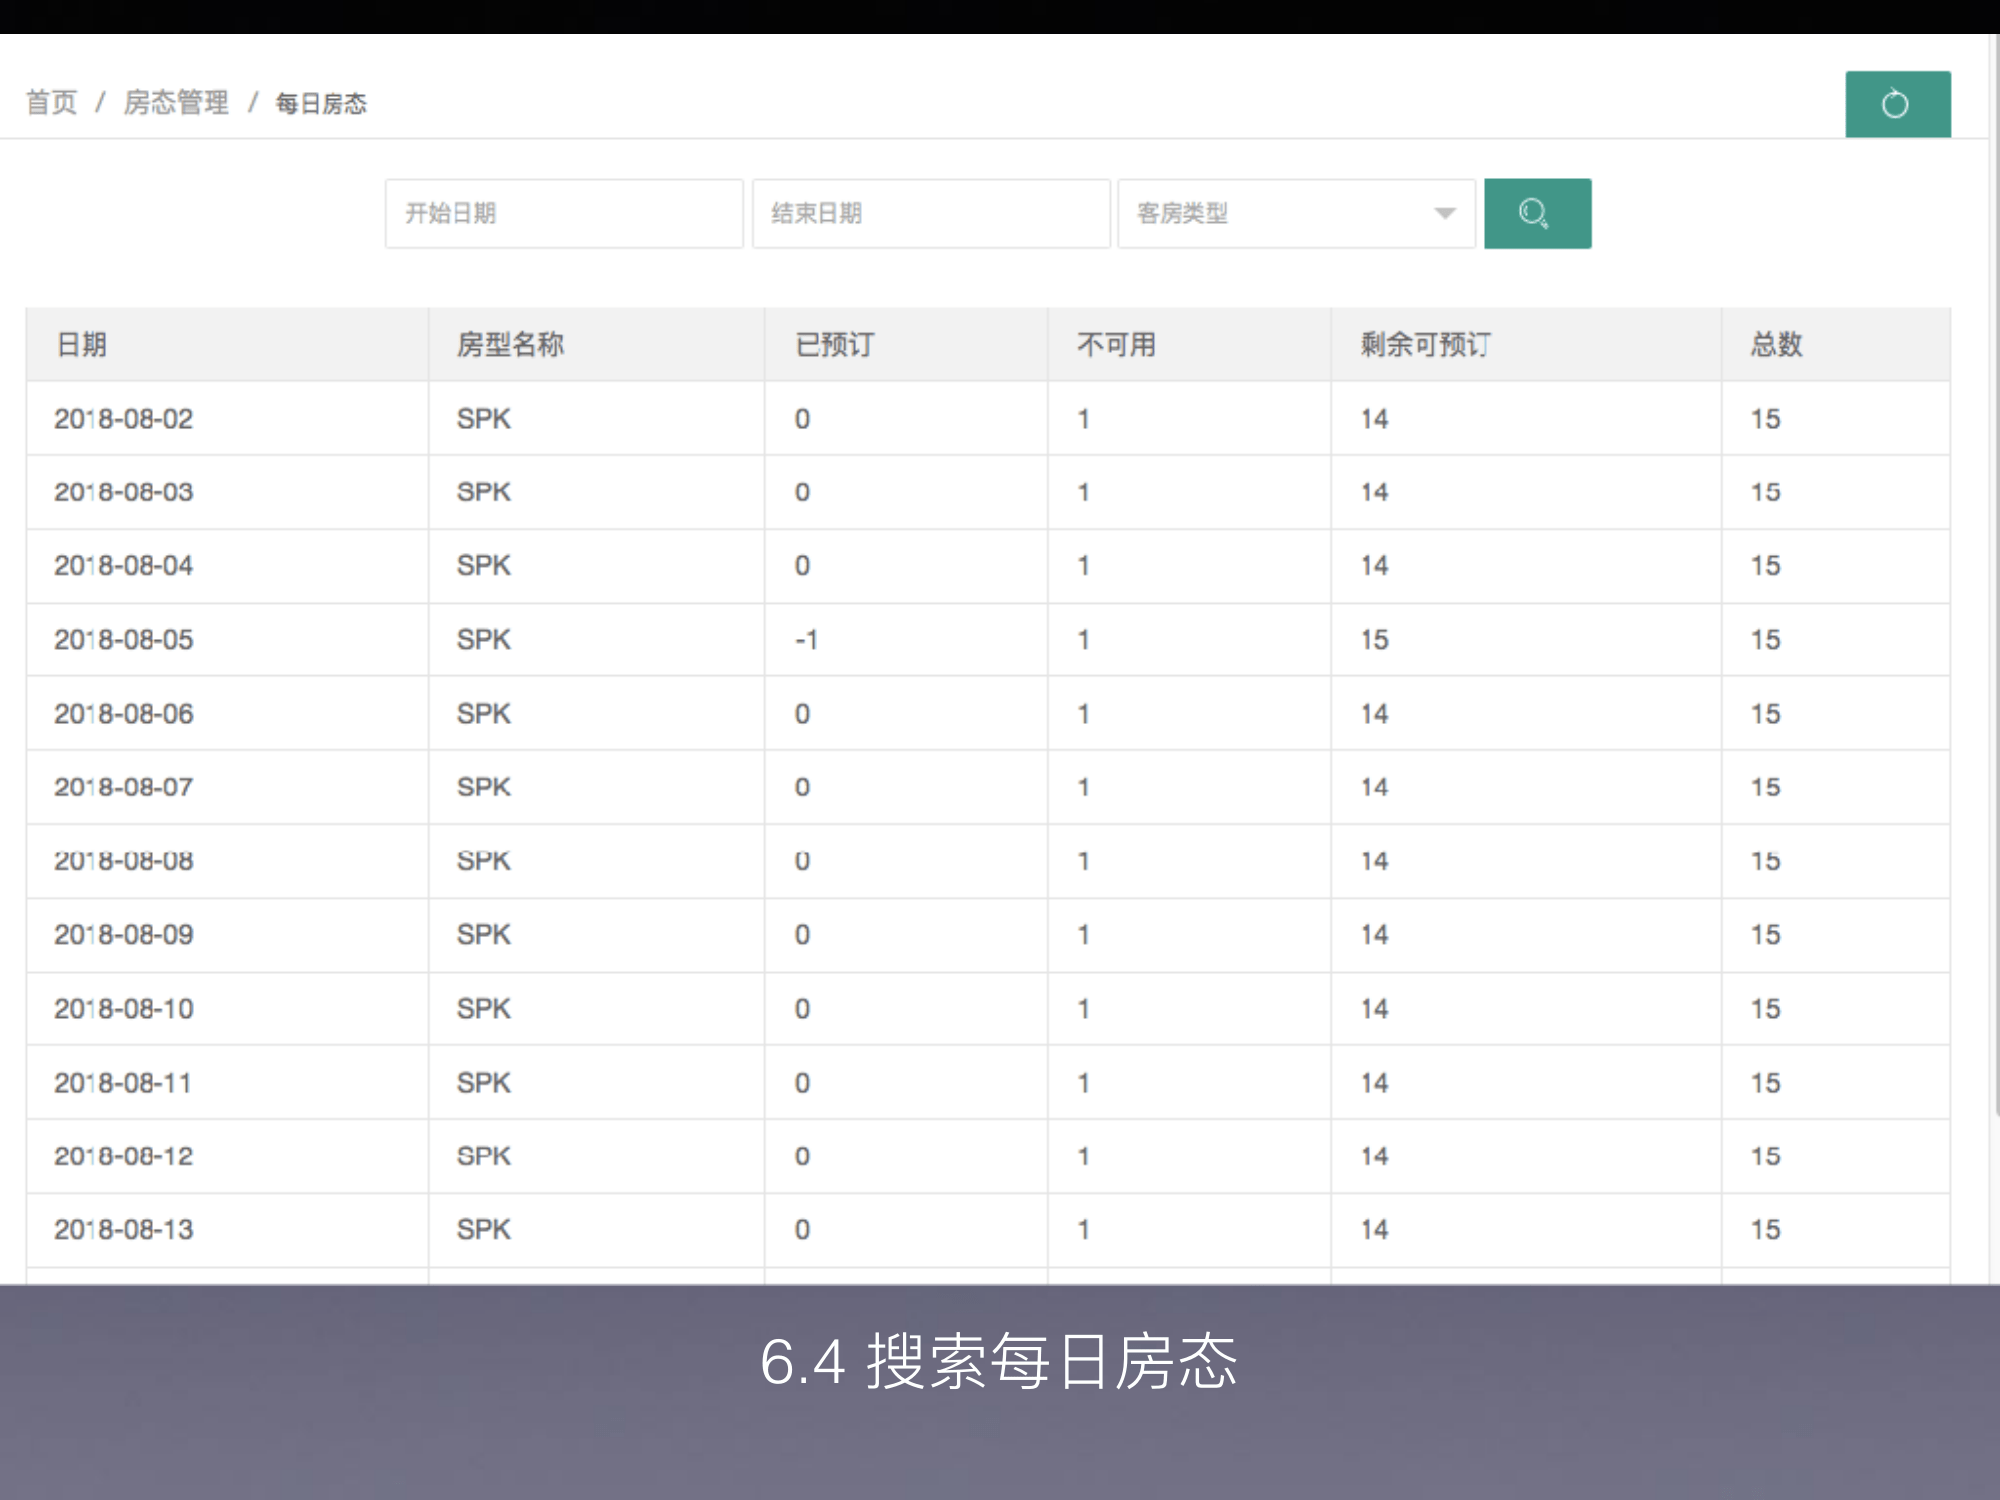Screen dimensions: 2000x1500
Task: Select the SPK cell for 2018-08-02
Action: point(483,418)
